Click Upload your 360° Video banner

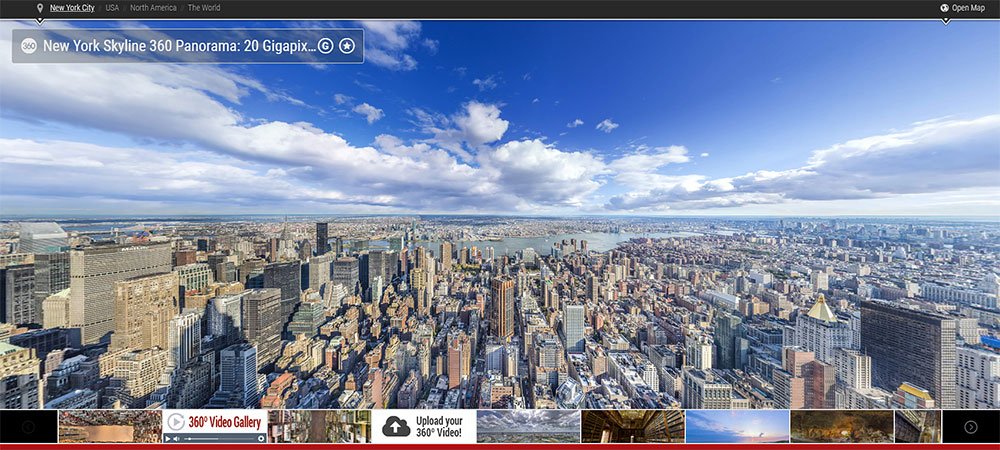424,426
